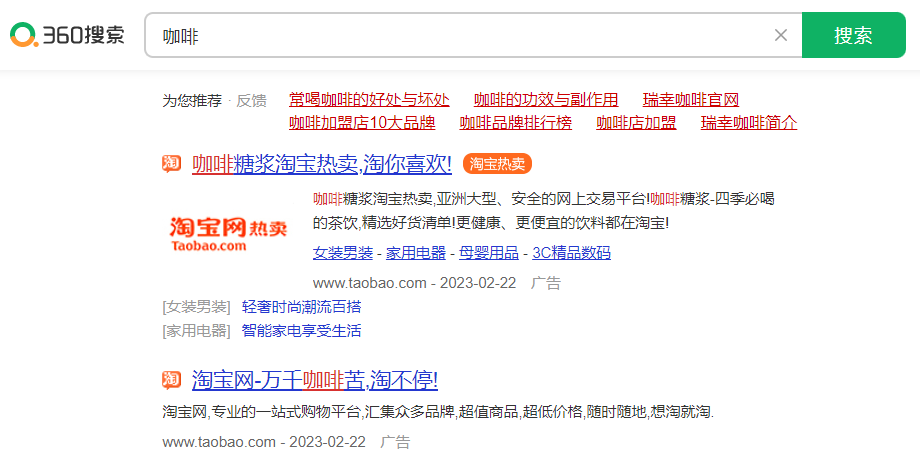Screen dimensions: 920x460
Task: Click www.taobao.com URL of first ad
Action: pyautogui.click(x=370, y=283)
